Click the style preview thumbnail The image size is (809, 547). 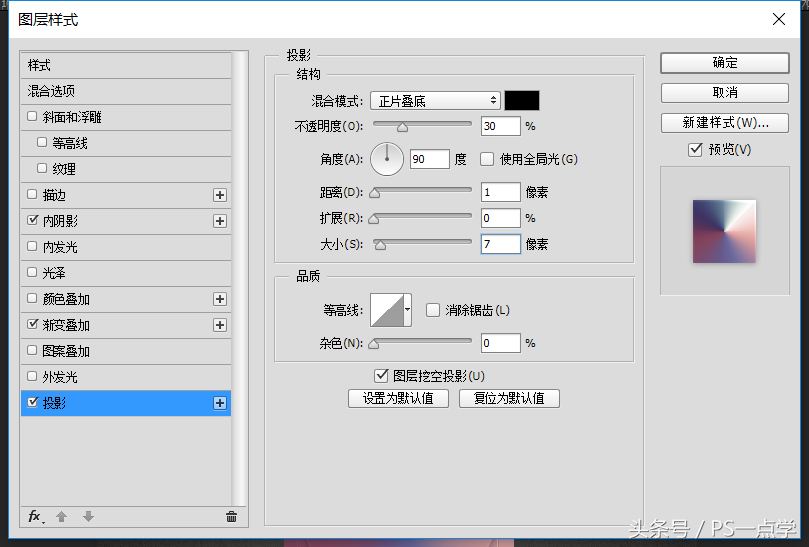click(724, 231)
